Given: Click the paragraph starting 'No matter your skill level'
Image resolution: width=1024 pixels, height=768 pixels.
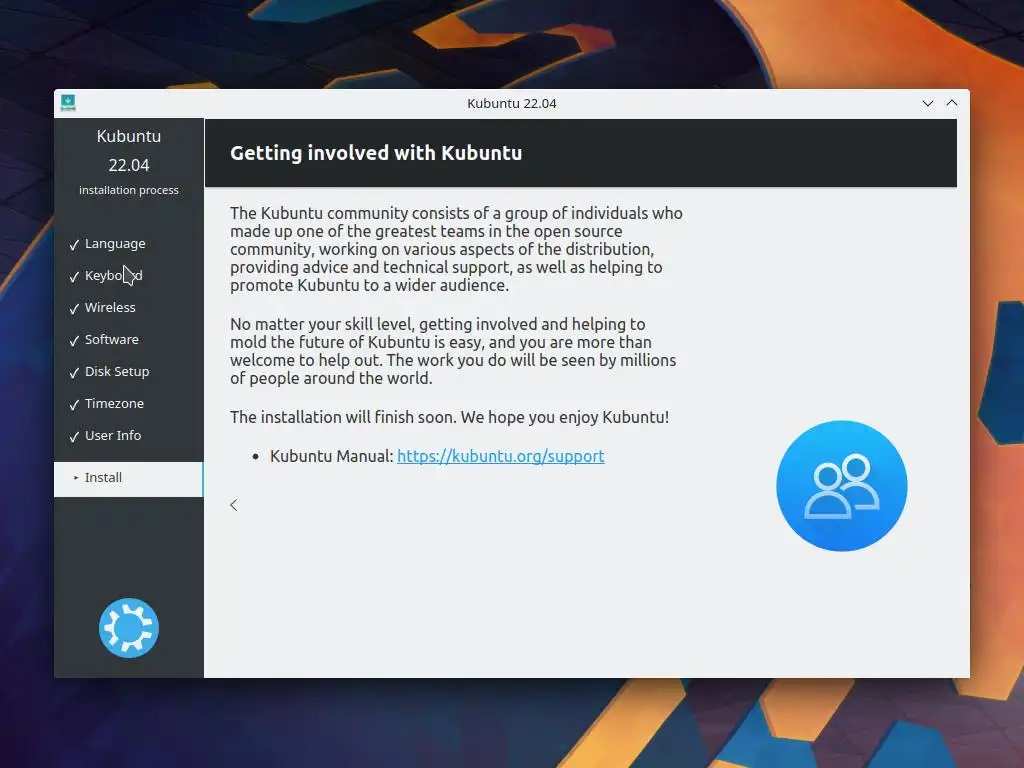Looking at the screenshot, I should (453, 351).
